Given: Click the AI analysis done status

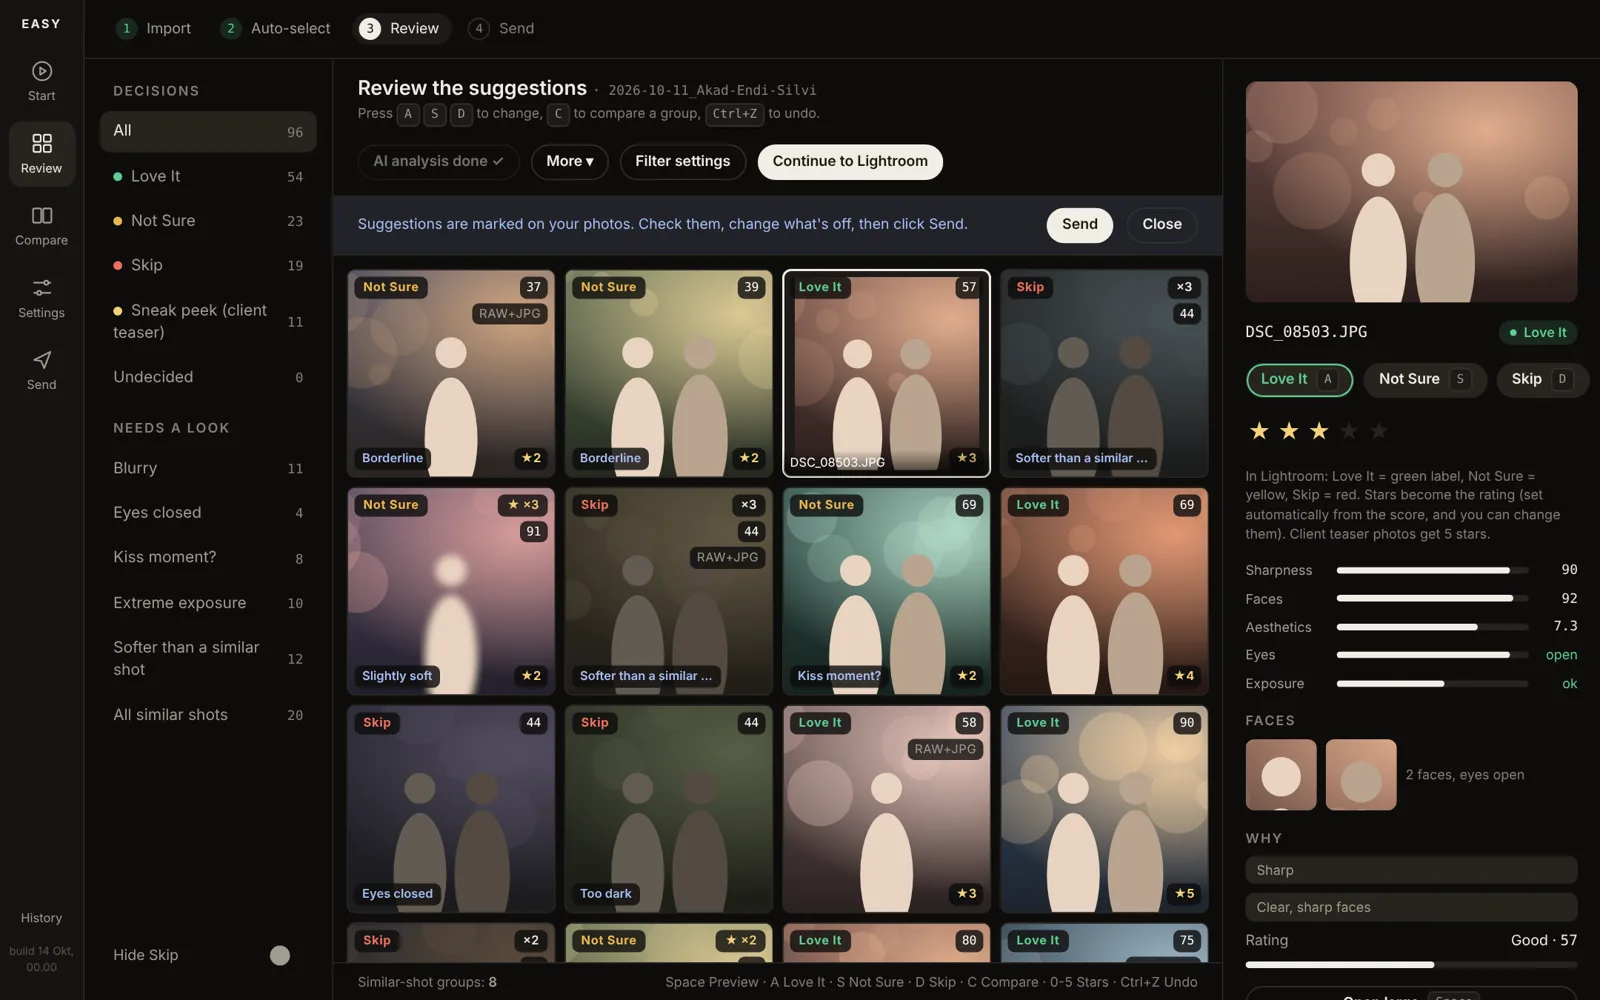Looking at the screenshot, I should (438, 161).
